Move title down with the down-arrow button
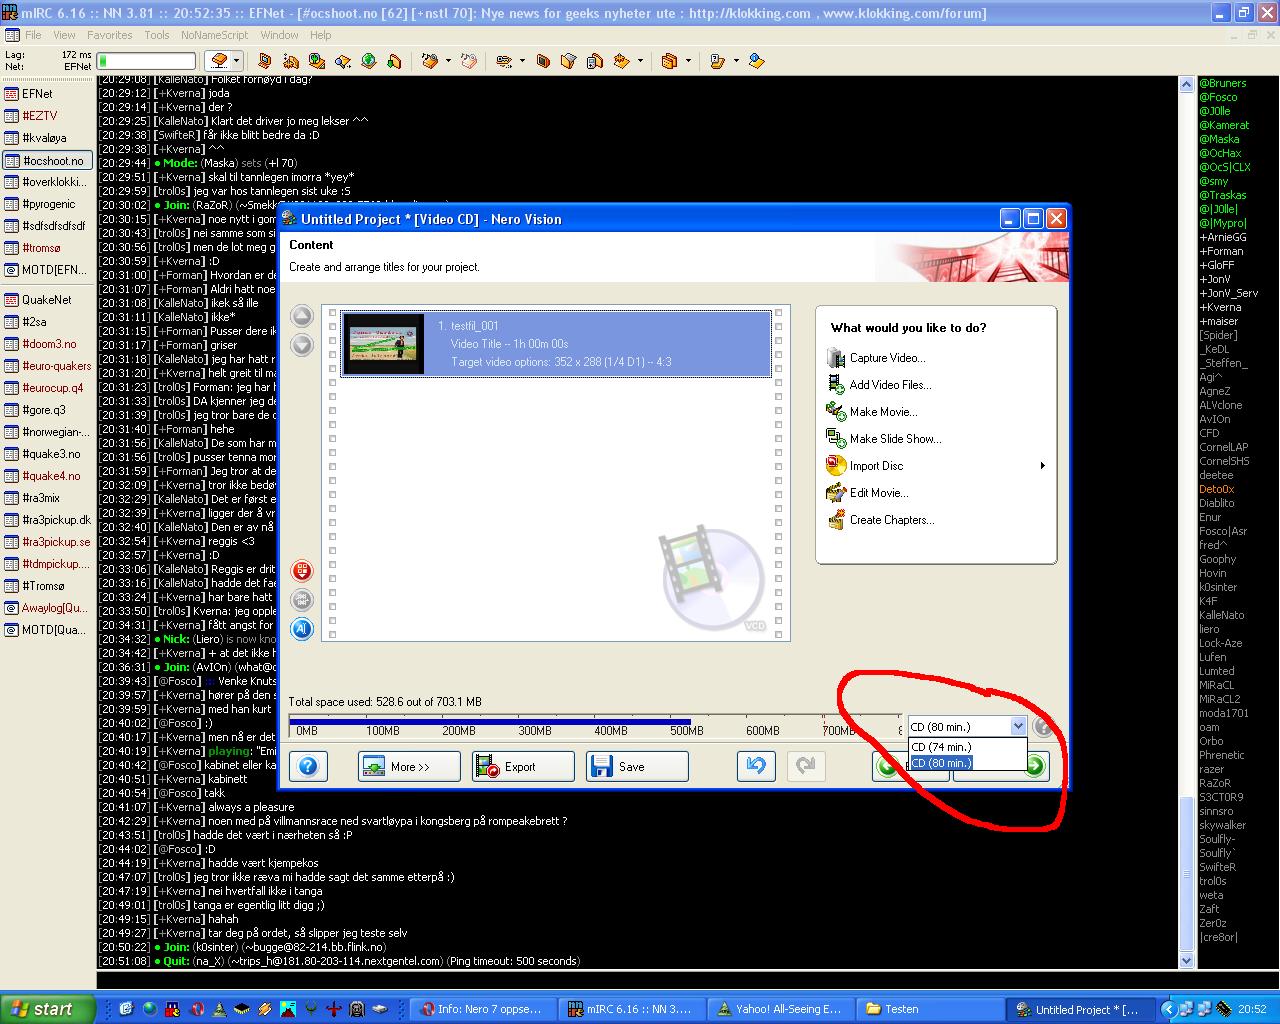The width and height of the screenshot is (1280, 1024). pyautogui.click(x=302, y=345)
